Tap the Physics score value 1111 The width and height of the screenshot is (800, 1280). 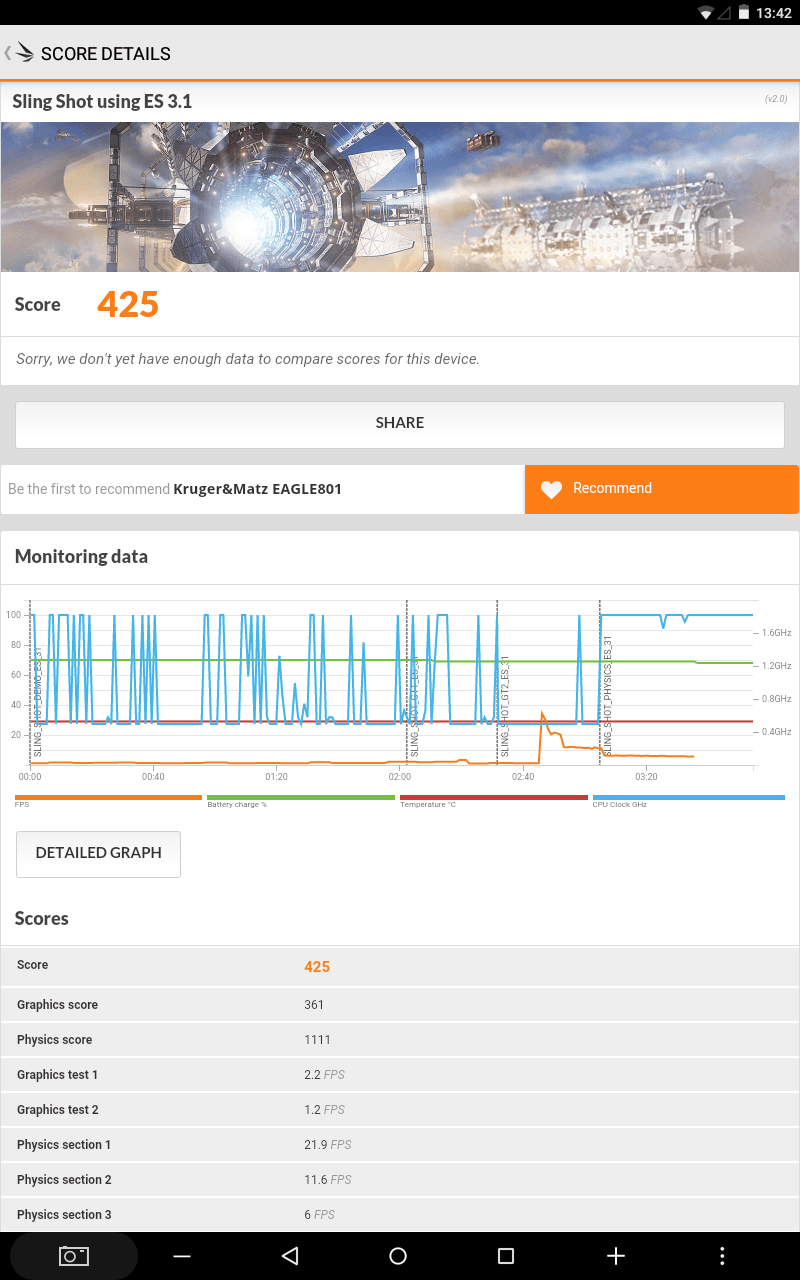317,1040
